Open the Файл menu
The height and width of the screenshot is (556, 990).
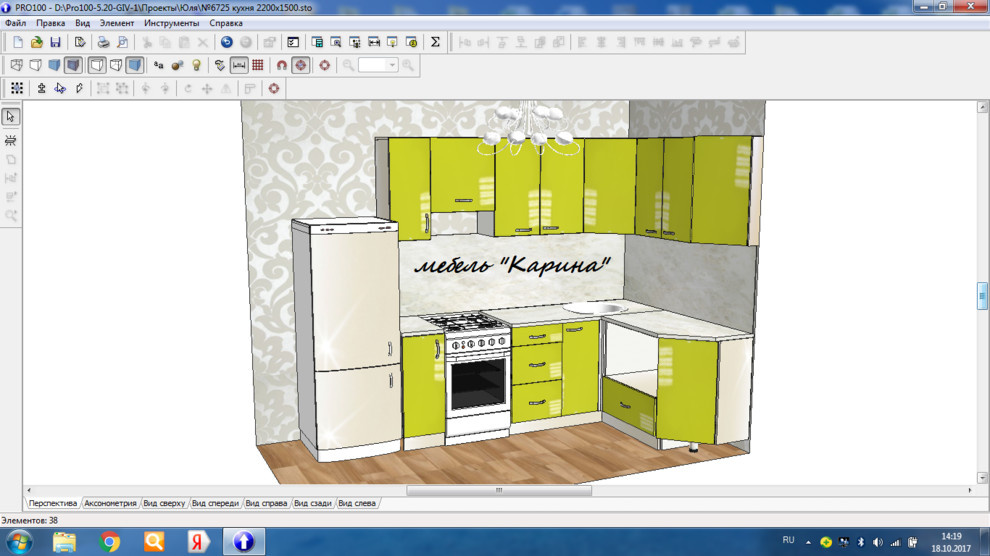15,22
